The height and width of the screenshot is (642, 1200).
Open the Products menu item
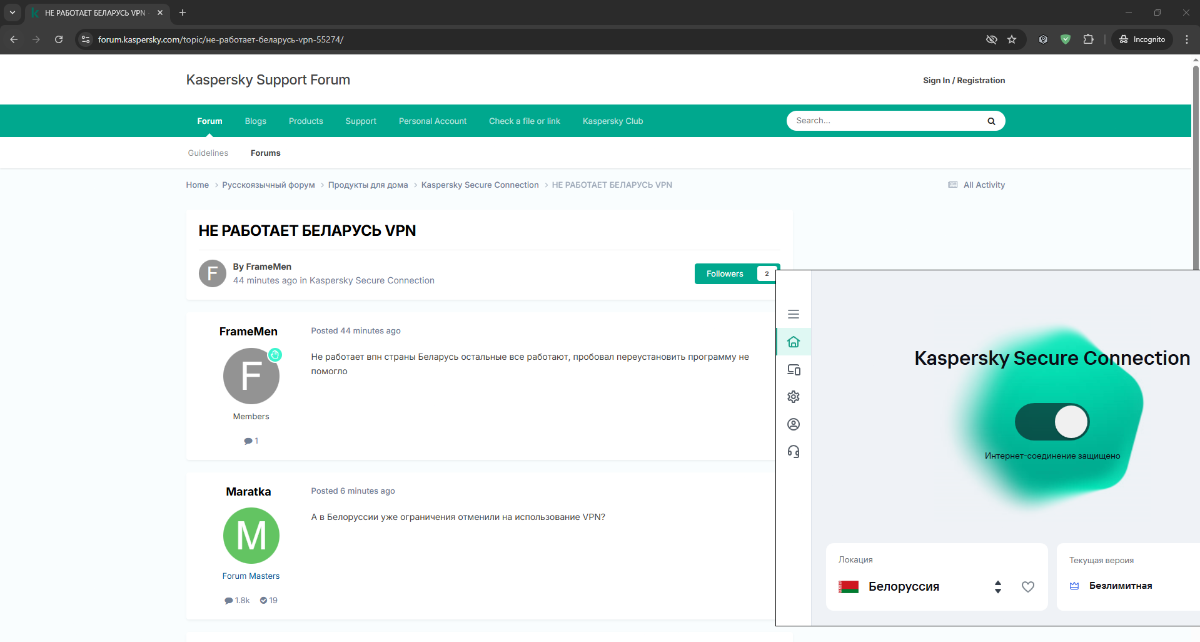click(x=306, y=121)
